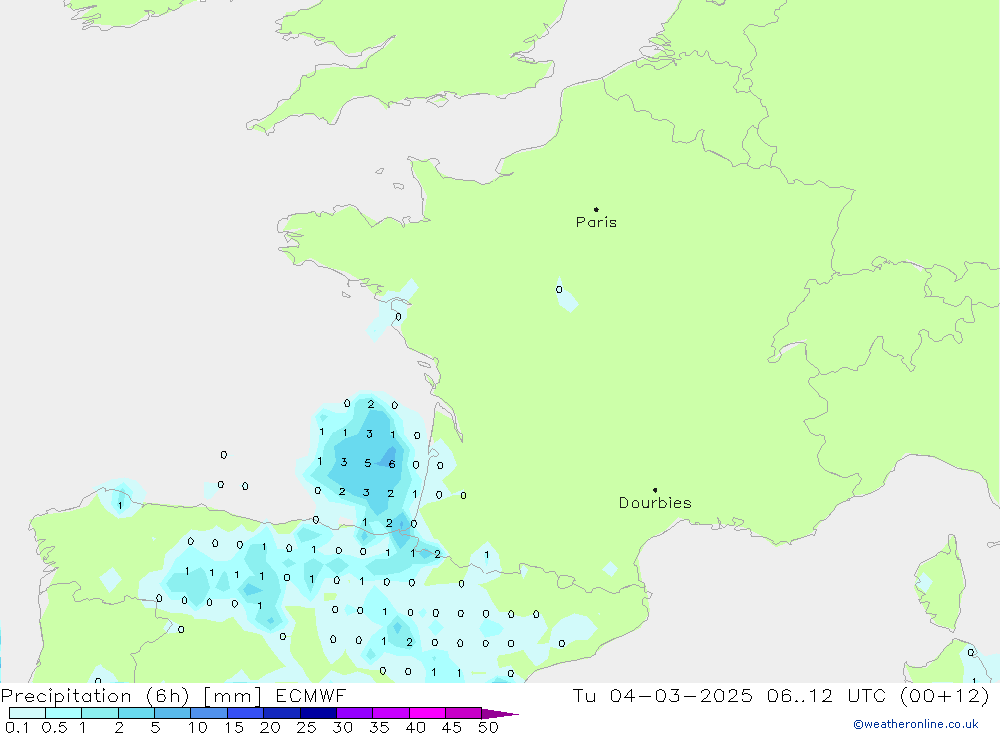1000x733 pixels.
Task: Click the "10" legend scale label
Action: (x=198, y=727)
